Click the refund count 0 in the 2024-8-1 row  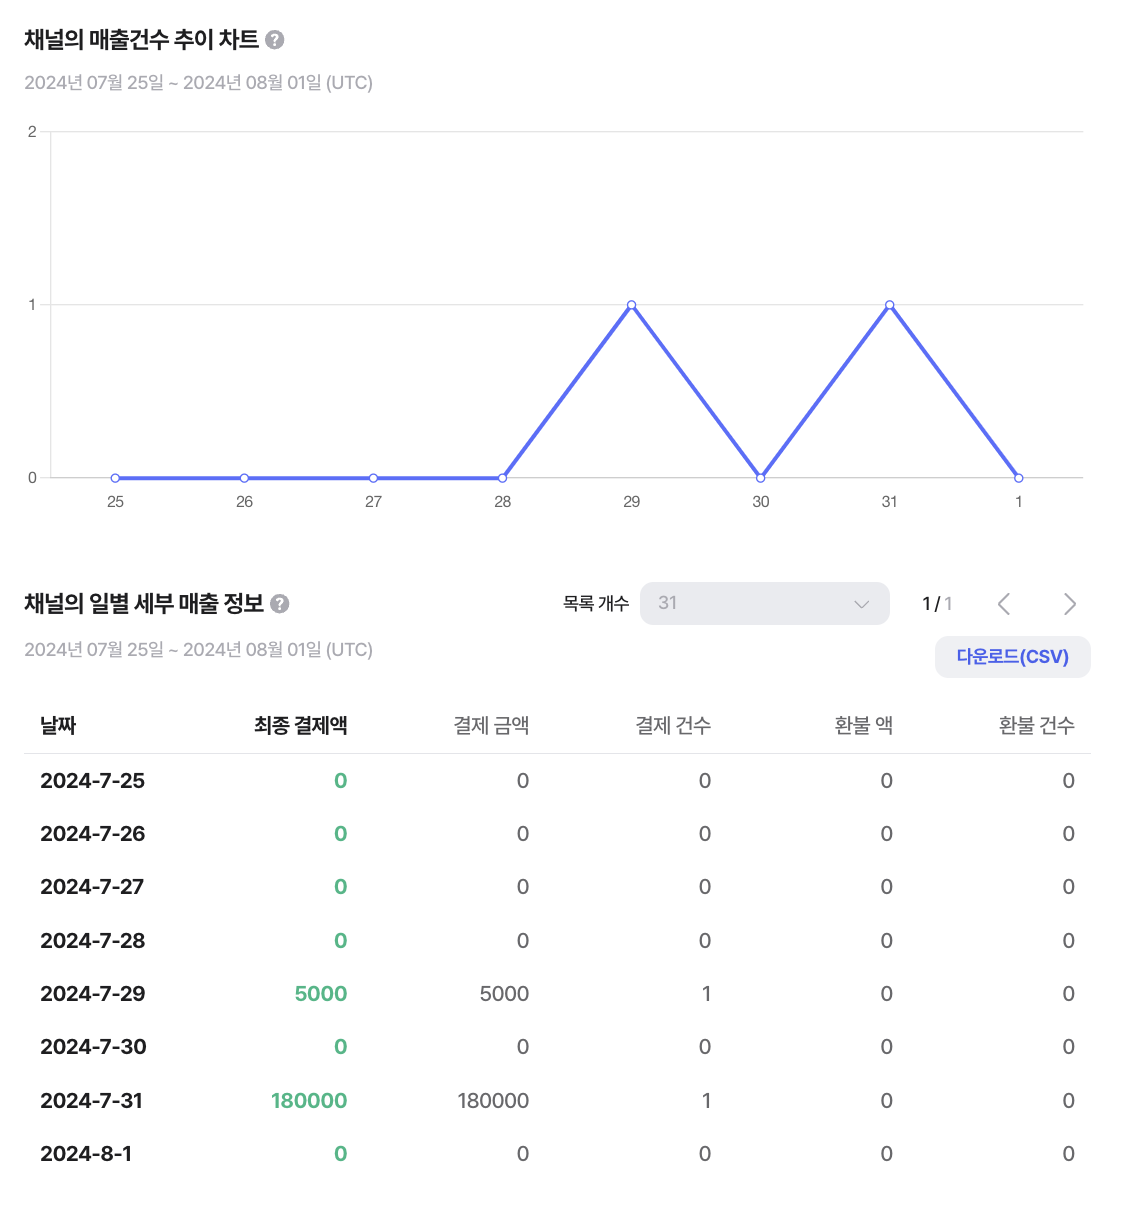pos(1069,1154)
